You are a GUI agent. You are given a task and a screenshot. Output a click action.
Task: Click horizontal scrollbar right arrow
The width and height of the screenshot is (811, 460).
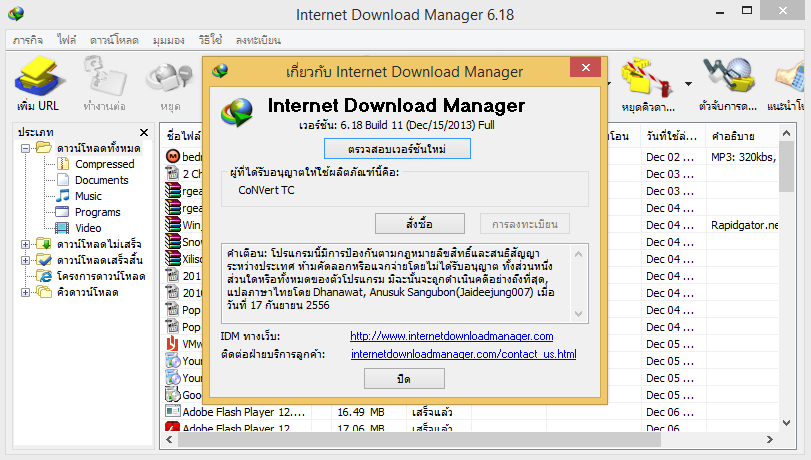[x=770, y=439]
